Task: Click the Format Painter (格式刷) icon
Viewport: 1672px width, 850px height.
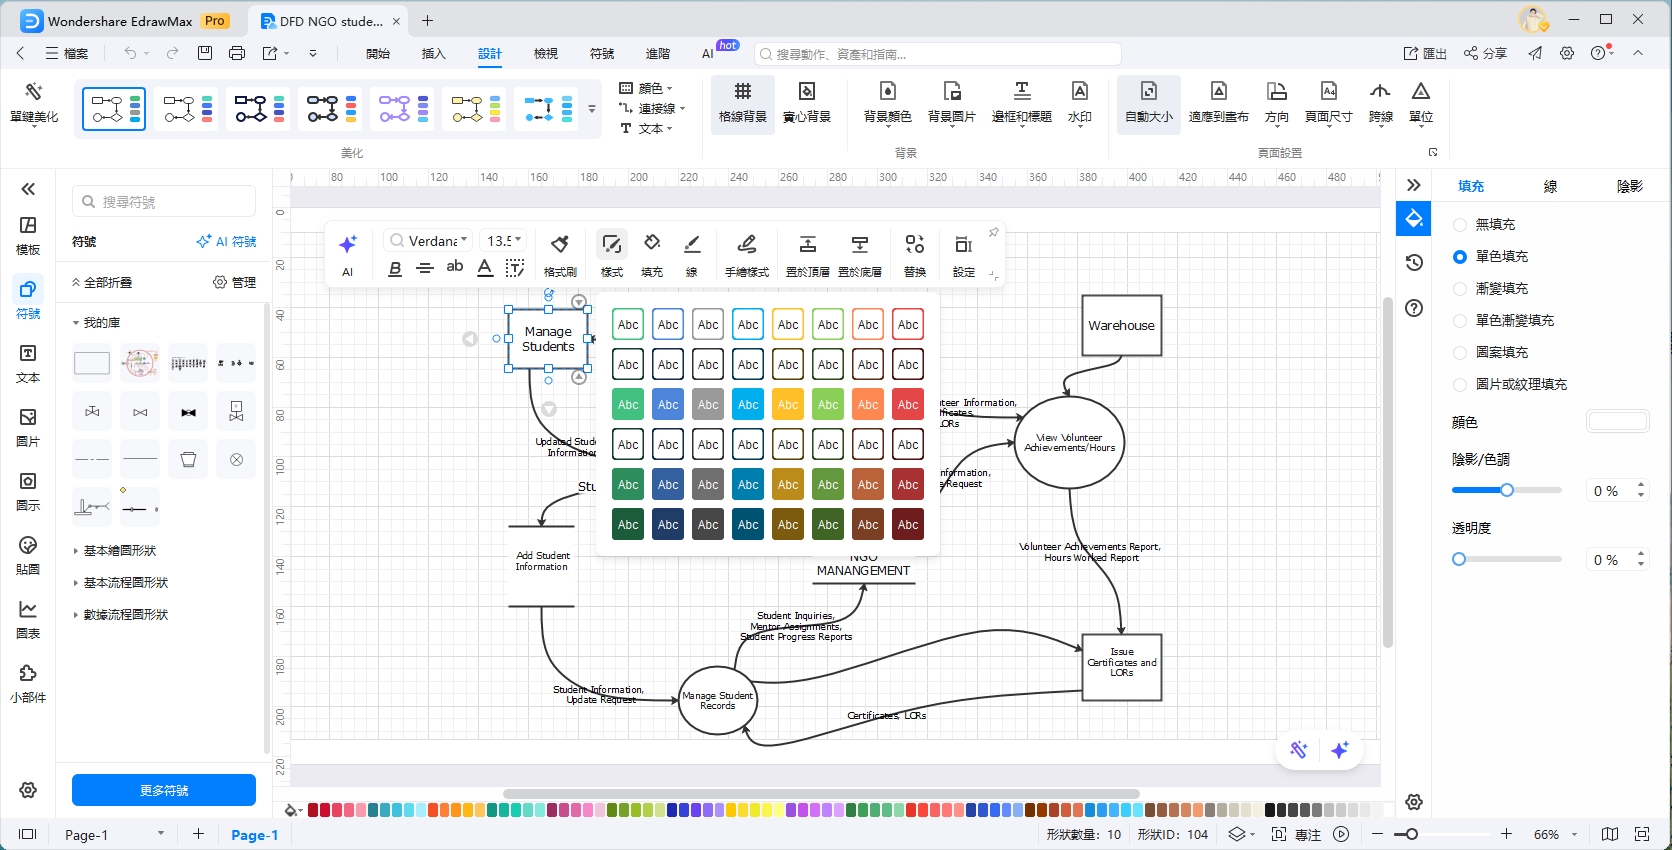Action: click(x=560, y=245)
